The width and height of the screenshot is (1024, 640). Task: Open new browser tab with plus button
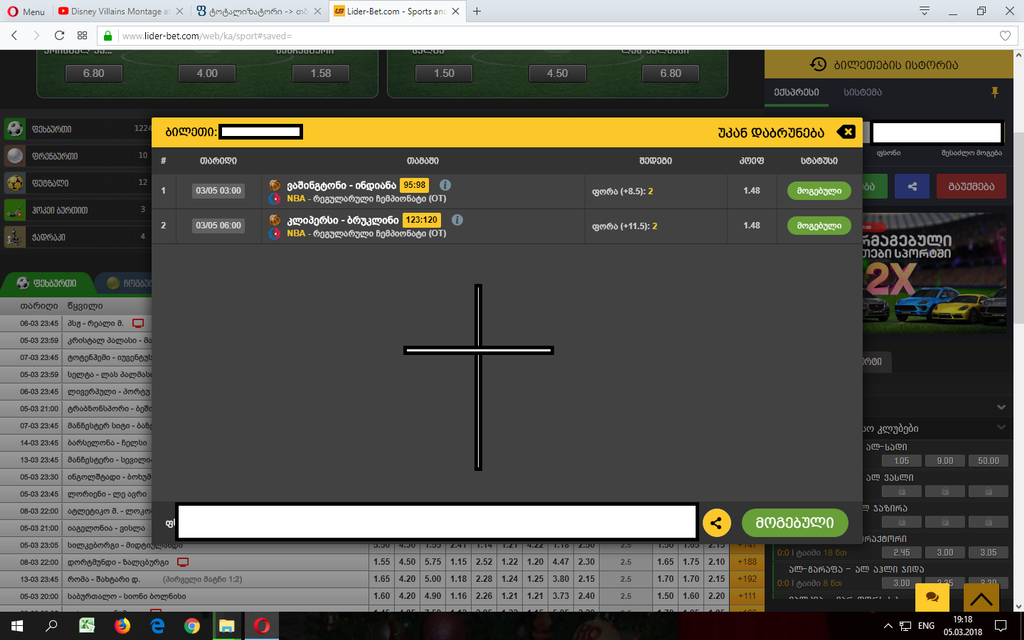(x=477, y=11)
